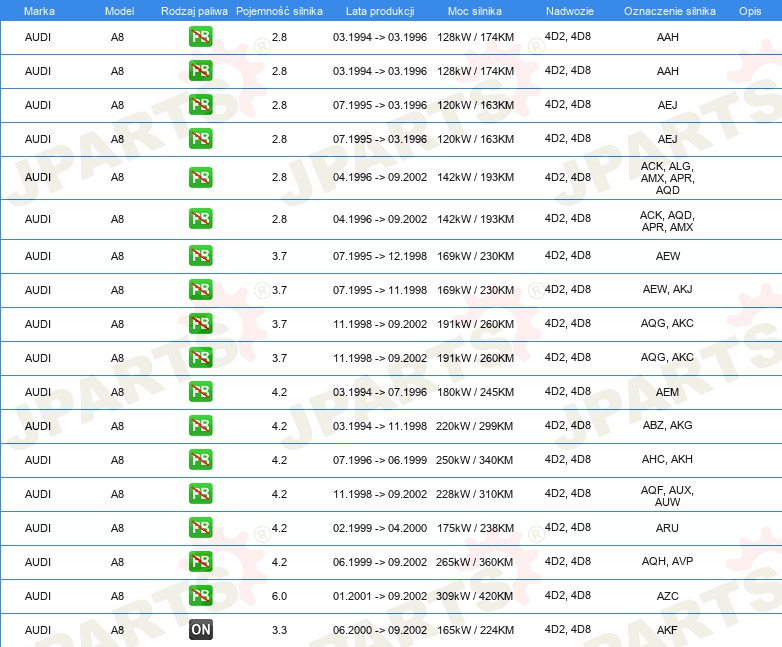Click the engine code AQH, AVP

click(x=667, y=561)
